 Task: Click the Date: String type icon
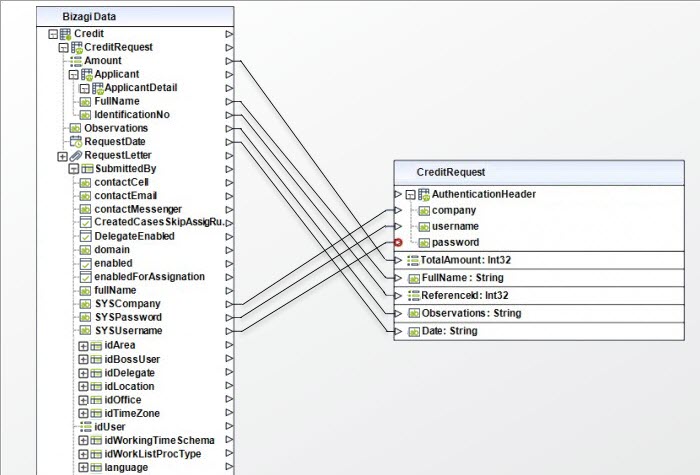tap(414, 332)
